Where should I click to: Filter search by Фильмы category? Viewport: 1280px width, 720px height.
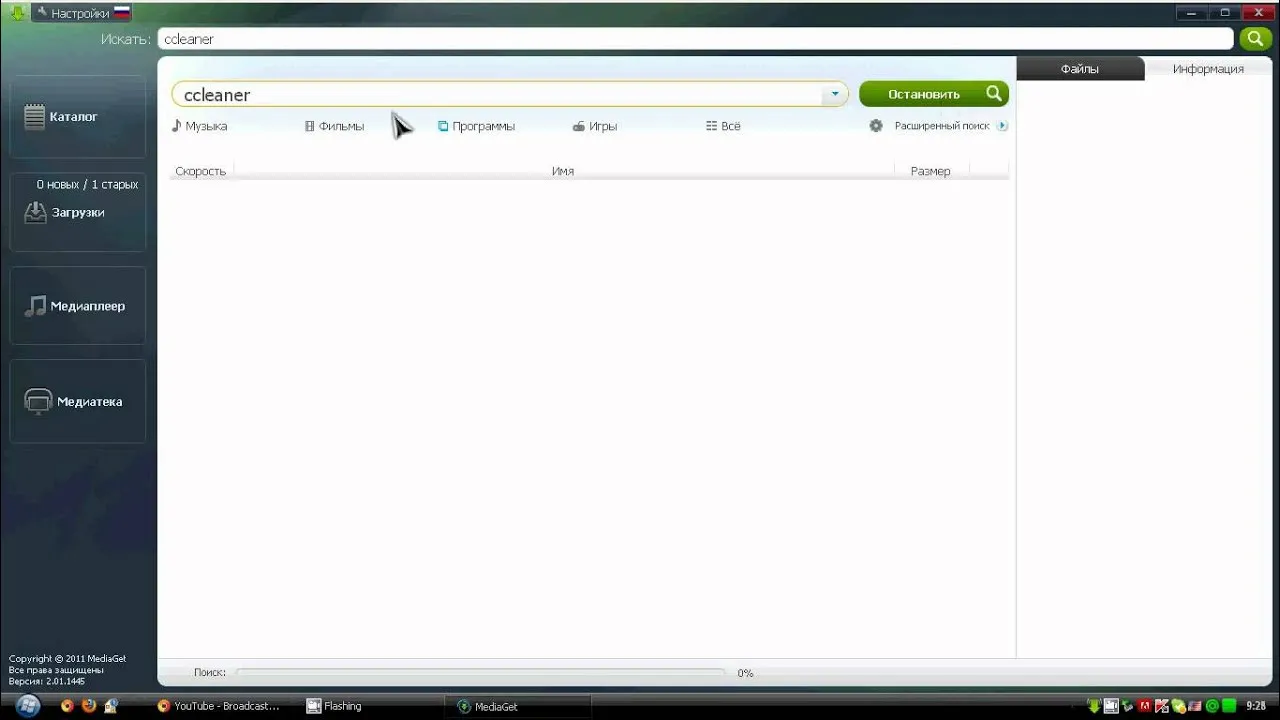point(334,126)
